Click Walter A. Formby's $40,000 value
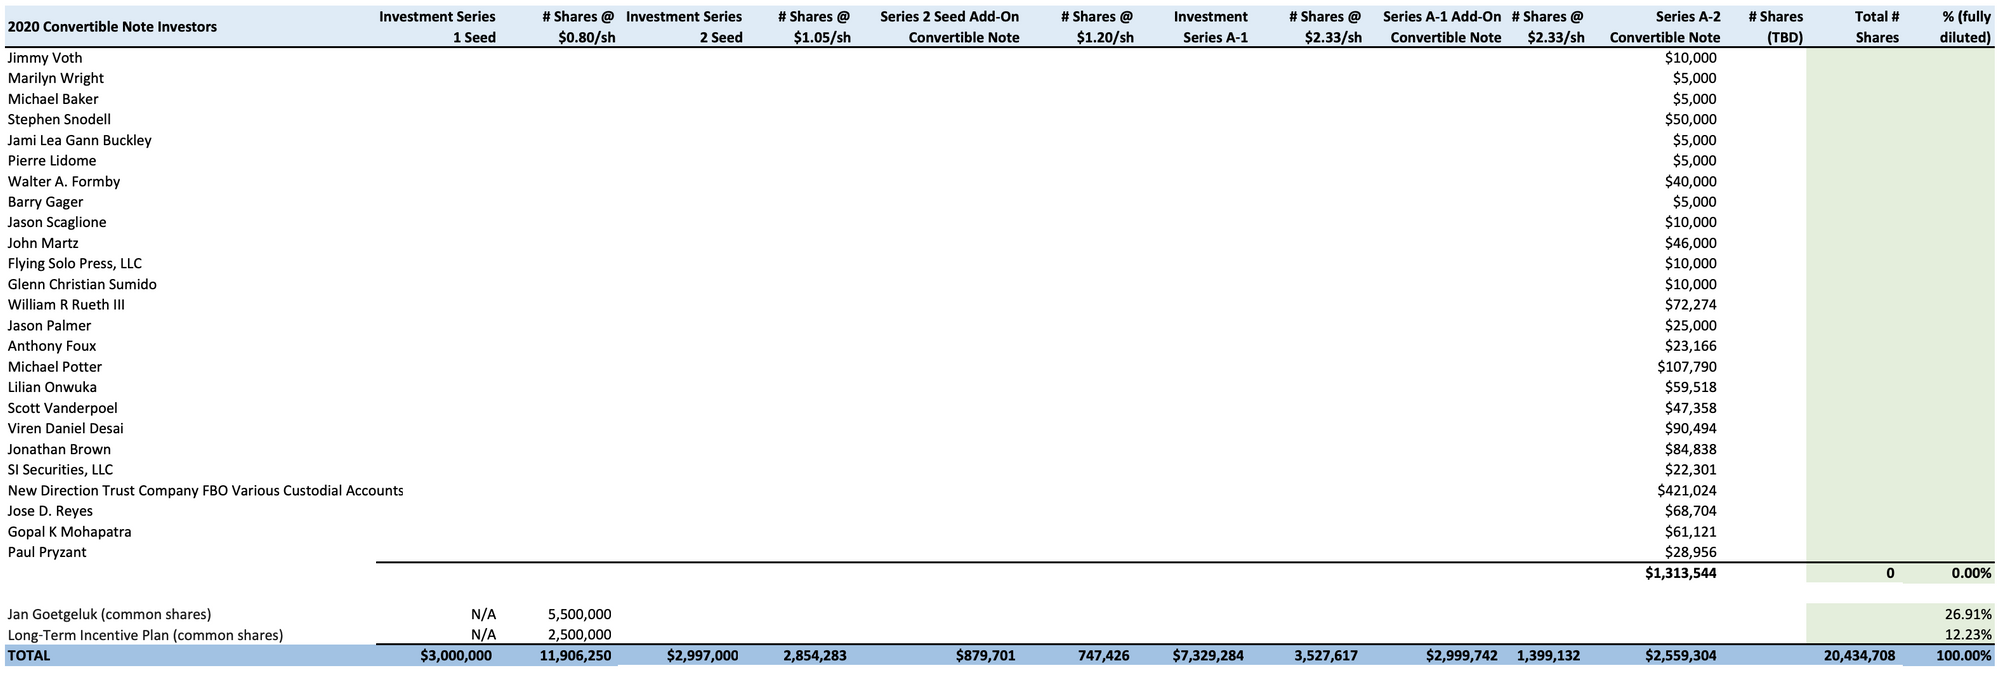This screenshot has height=675, width=2000. (x=1691, y=181)
